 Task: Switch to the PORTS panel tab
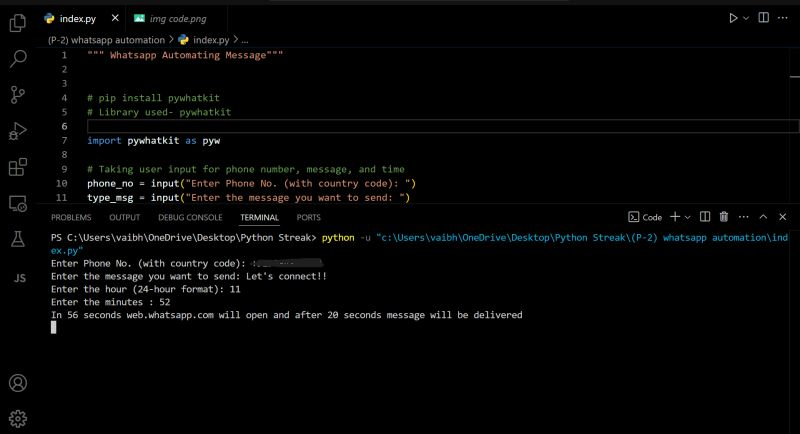tap(309, 217)
